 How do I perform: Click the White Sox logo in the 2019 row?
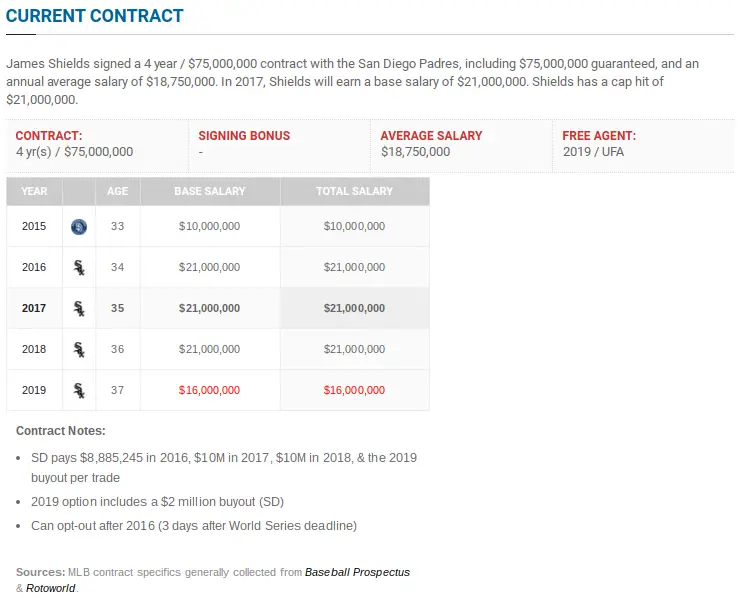coord(79,390)
